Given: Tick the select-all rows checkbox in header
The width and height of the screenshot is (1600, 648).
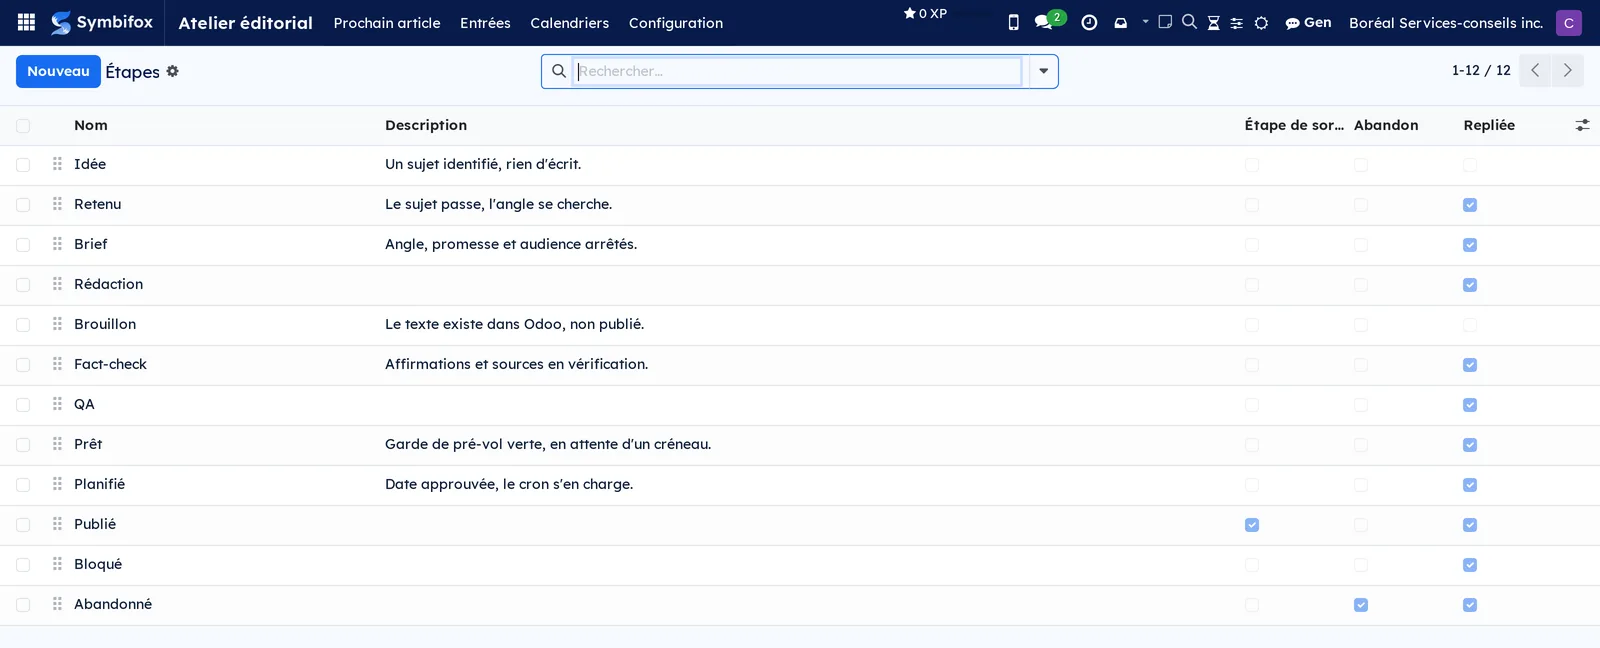Looking at the screenshot, I should [x=23, y=126].
